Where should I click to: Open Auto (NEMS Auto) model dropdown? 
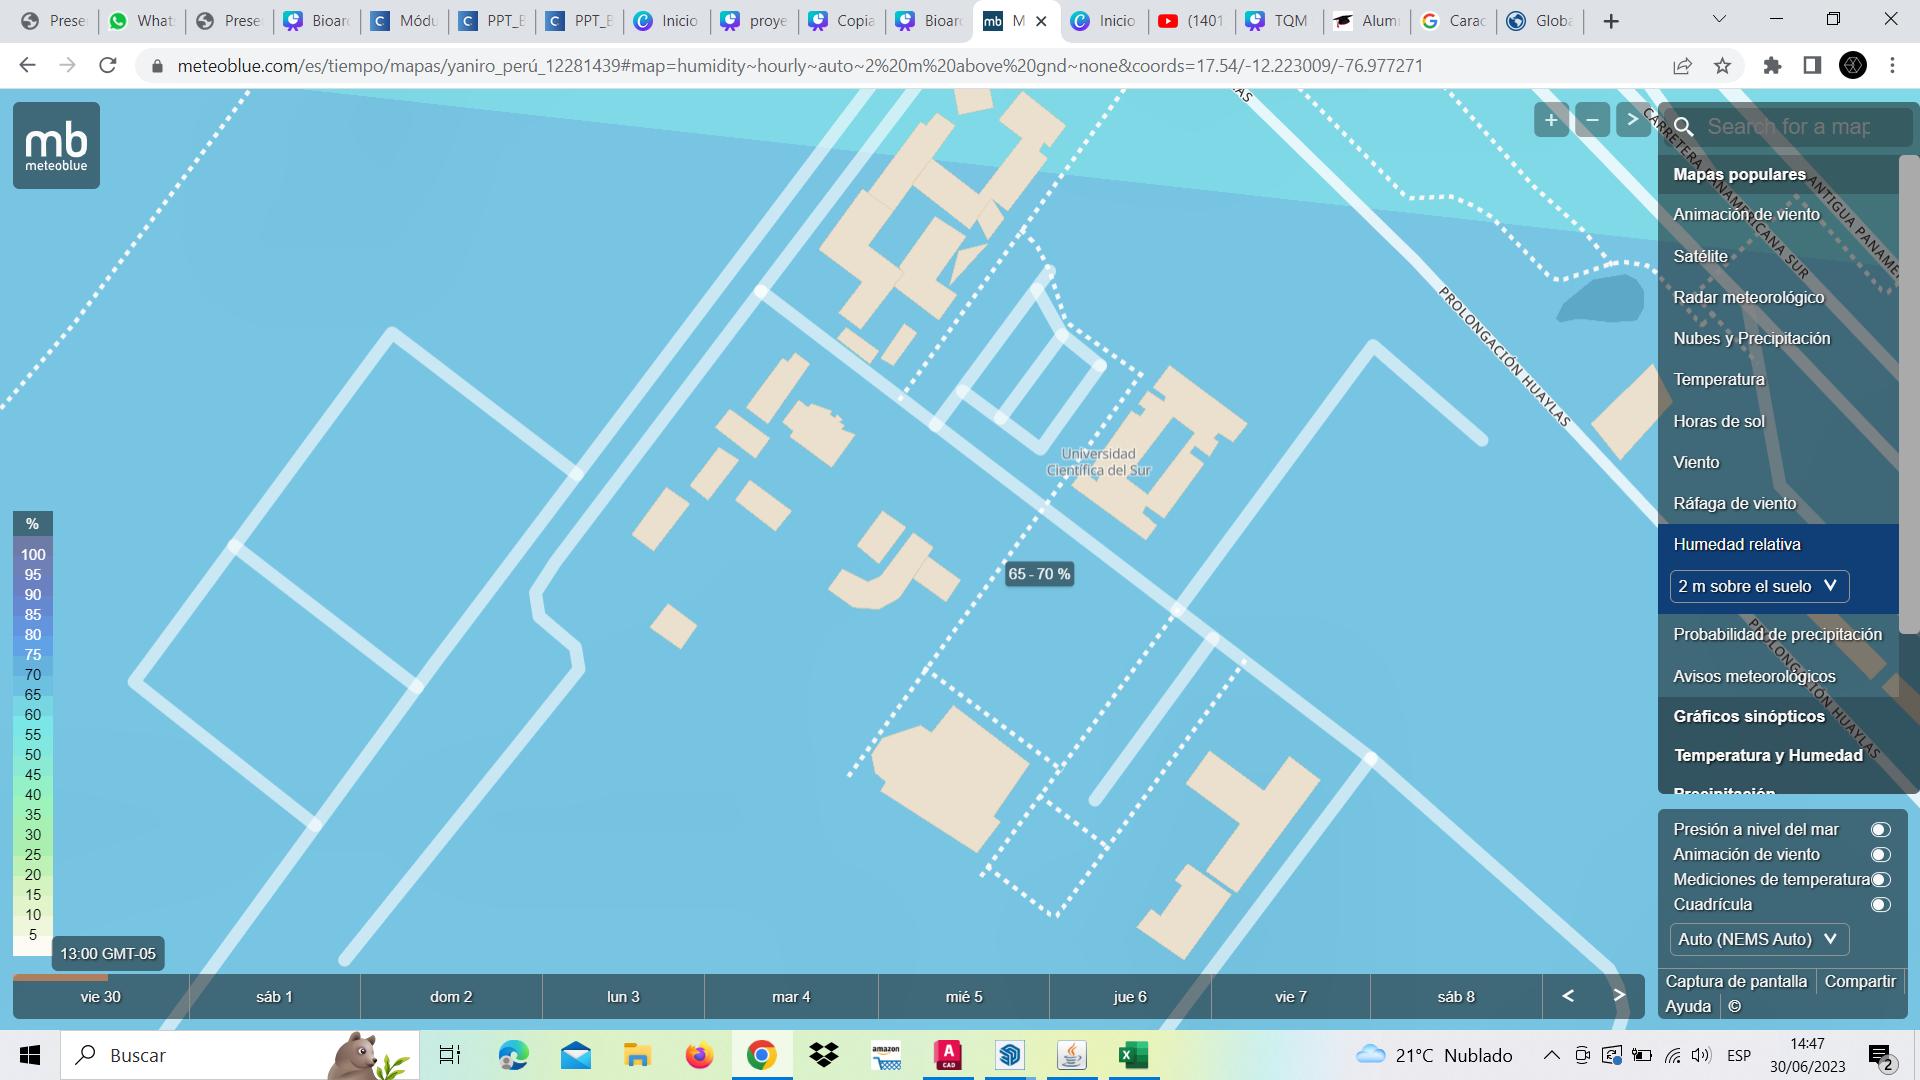1759,939
